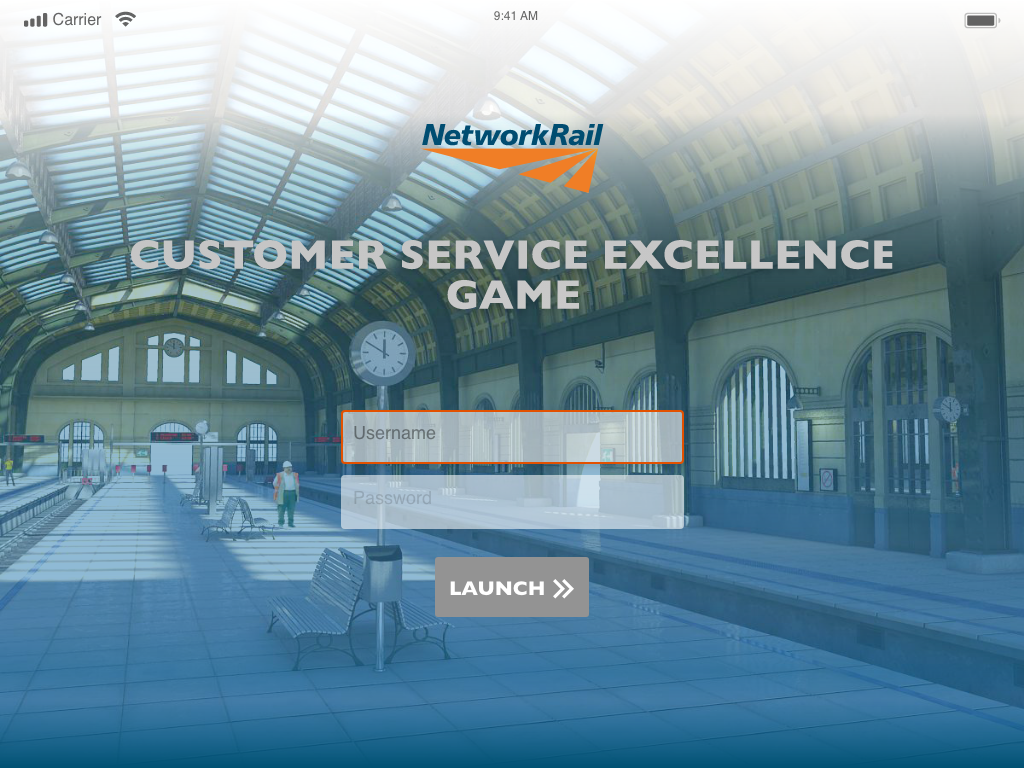1024x768 pixels.
Task: Tap the 9:41 AM clock text
Action: pos(515,16)
